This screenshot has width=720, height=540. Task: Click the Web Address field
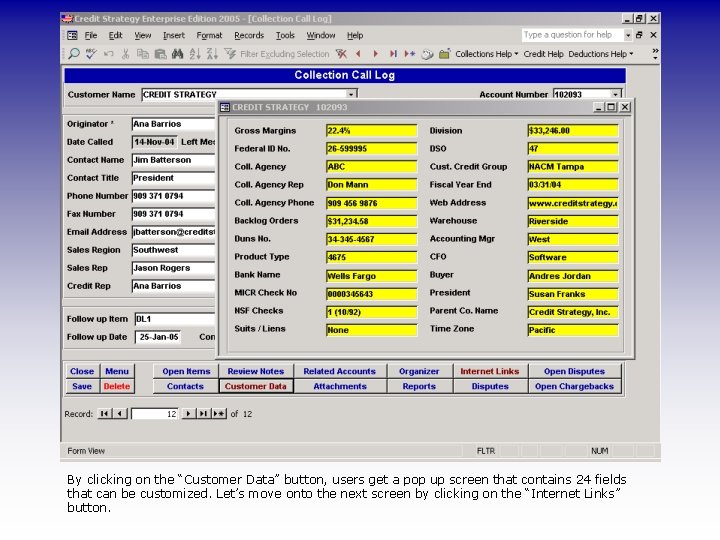(x=573, y=203)
